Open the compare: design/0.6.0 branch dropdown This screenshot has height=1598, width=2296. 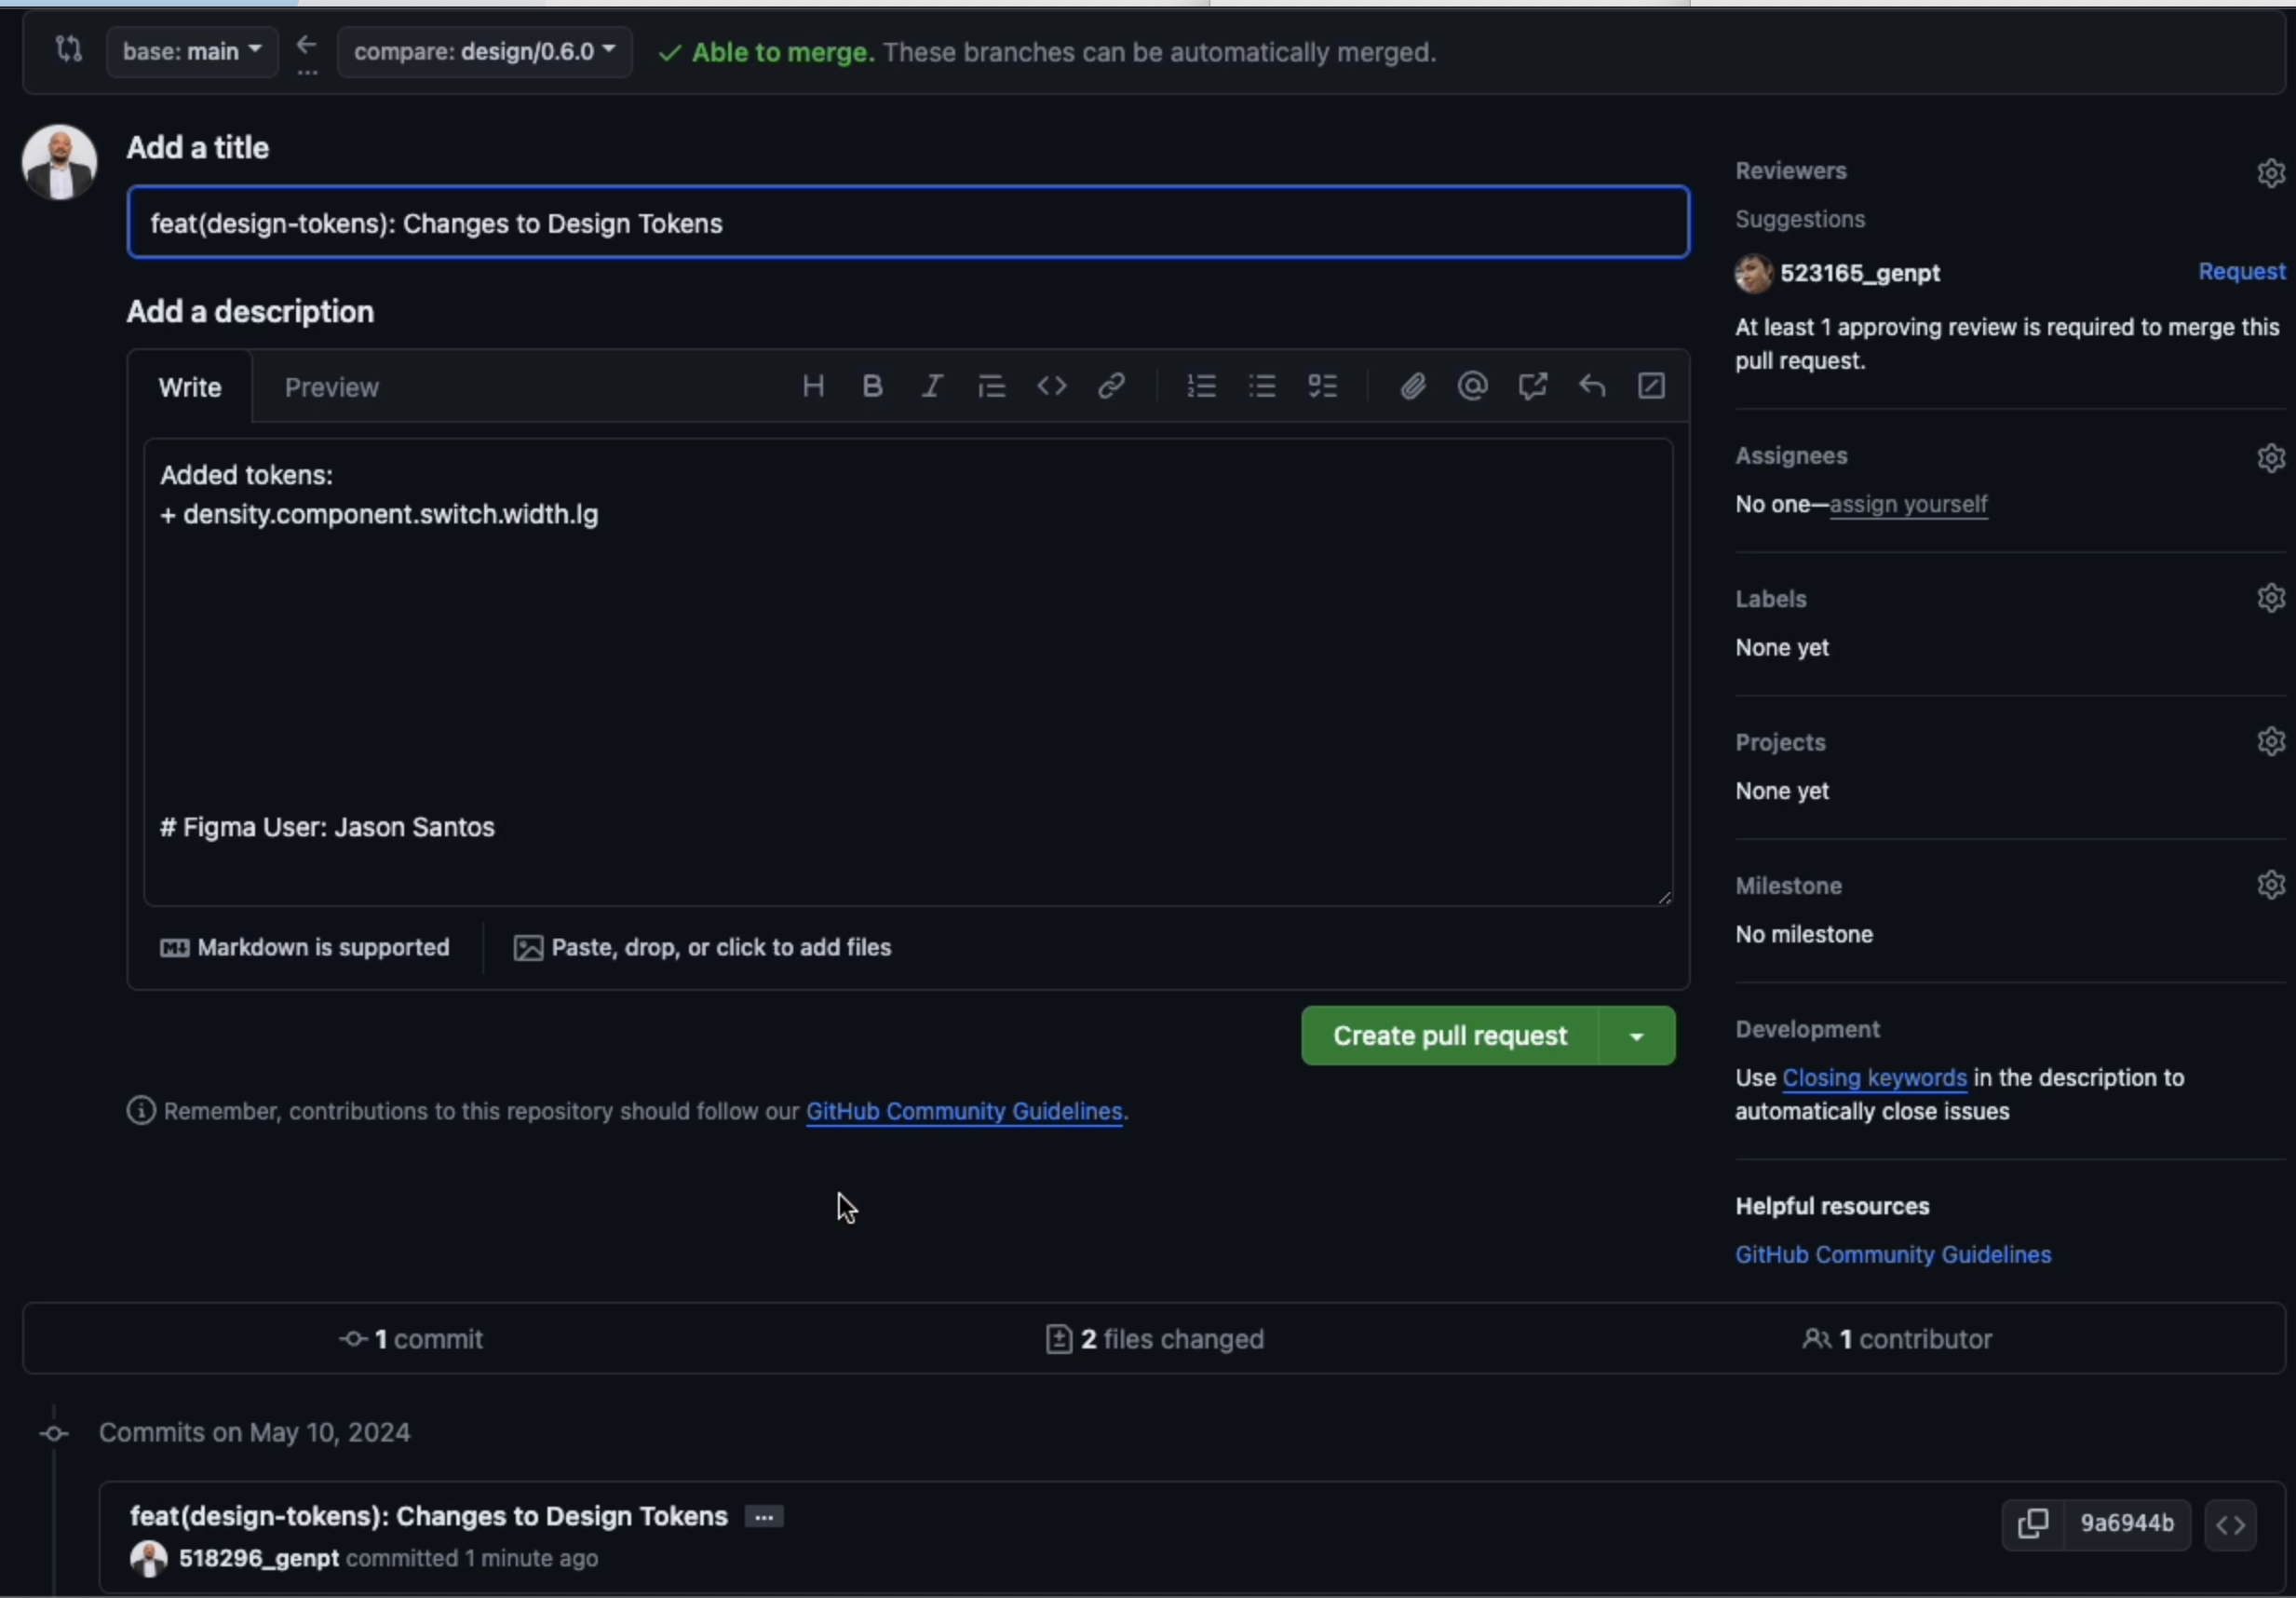coord(484,51)
